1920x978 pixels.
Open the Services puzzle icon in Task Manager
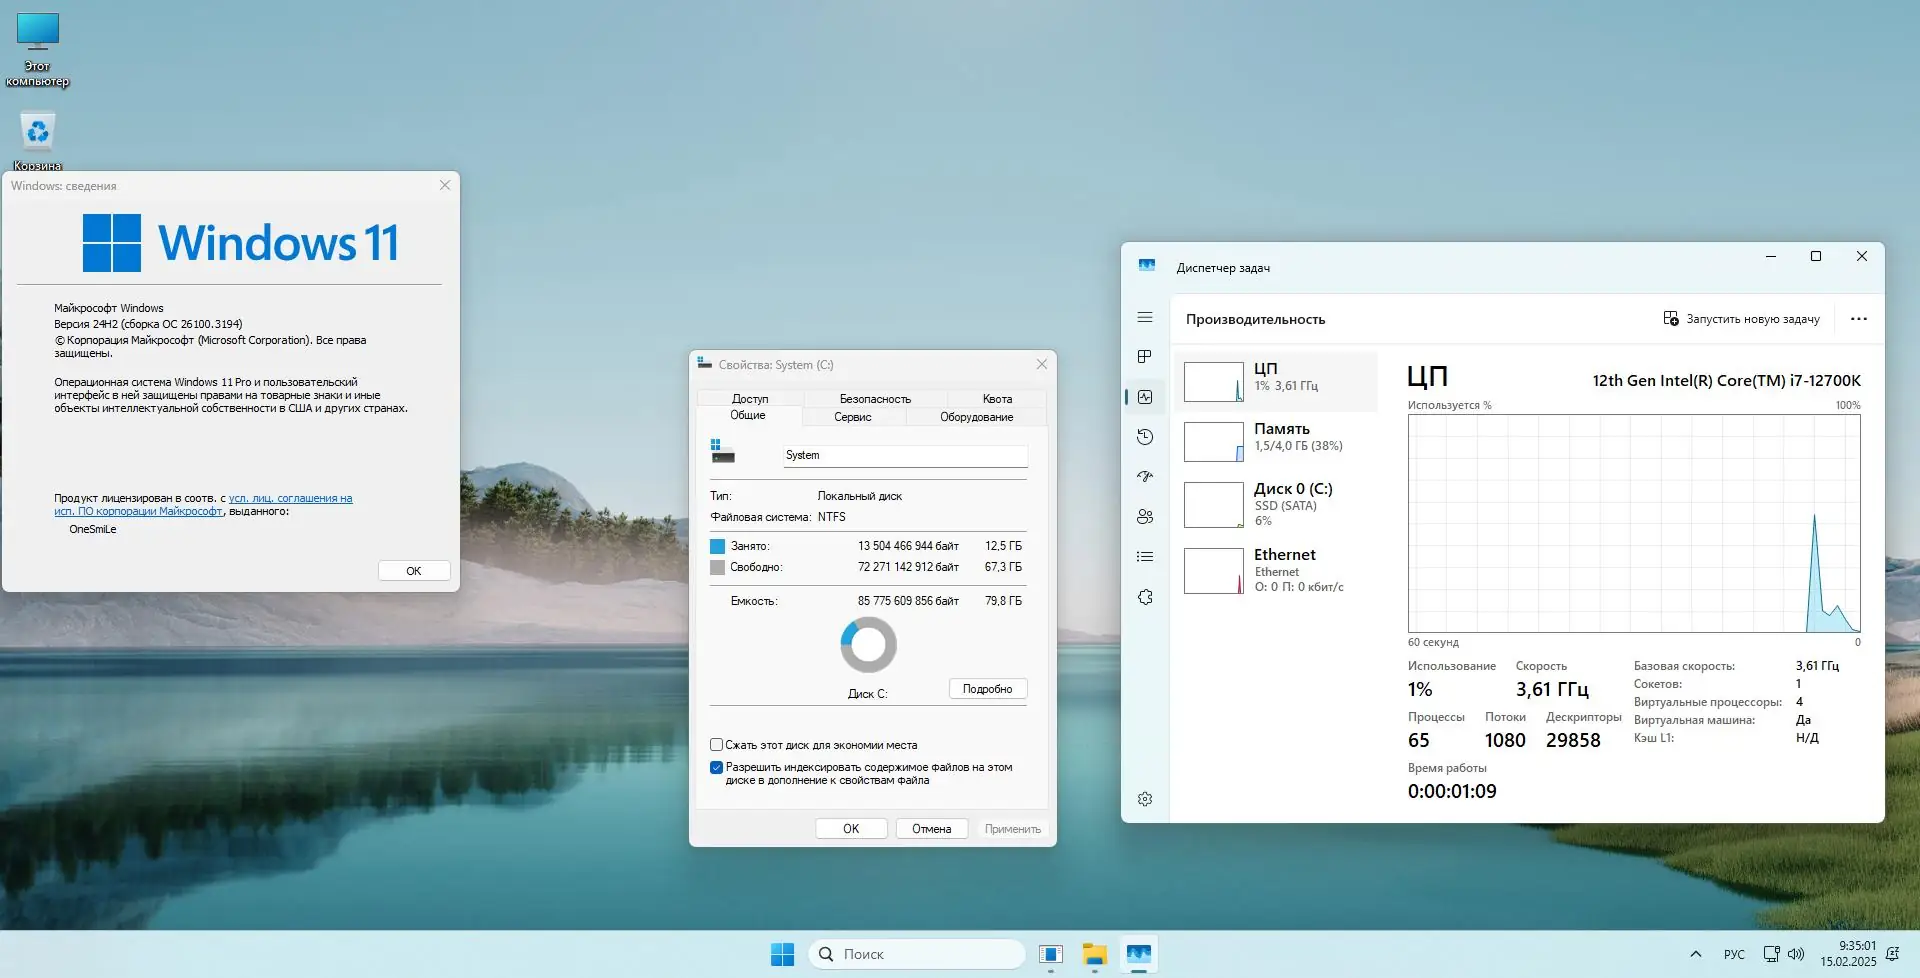[x=1145, y=597]
